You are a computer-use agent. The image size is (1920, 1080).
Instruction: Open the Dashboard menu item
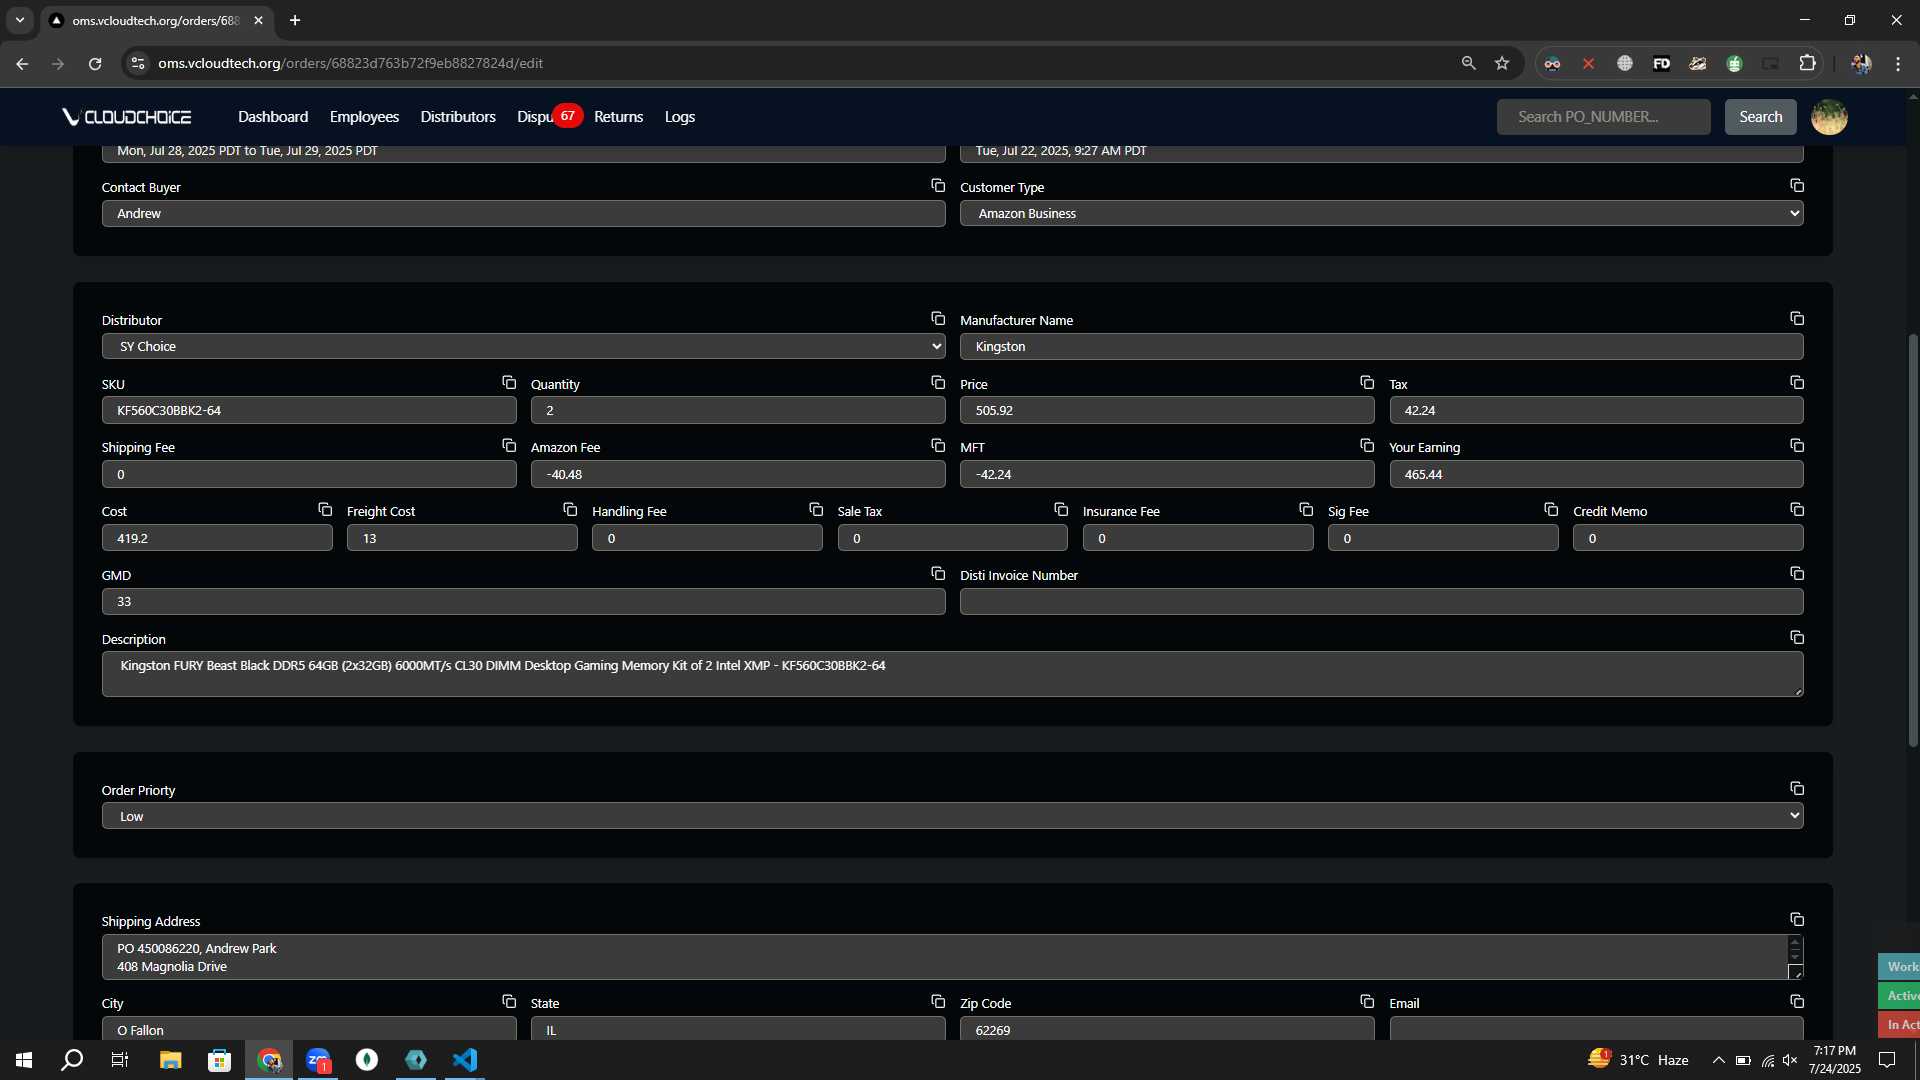(x=273, y=117)
